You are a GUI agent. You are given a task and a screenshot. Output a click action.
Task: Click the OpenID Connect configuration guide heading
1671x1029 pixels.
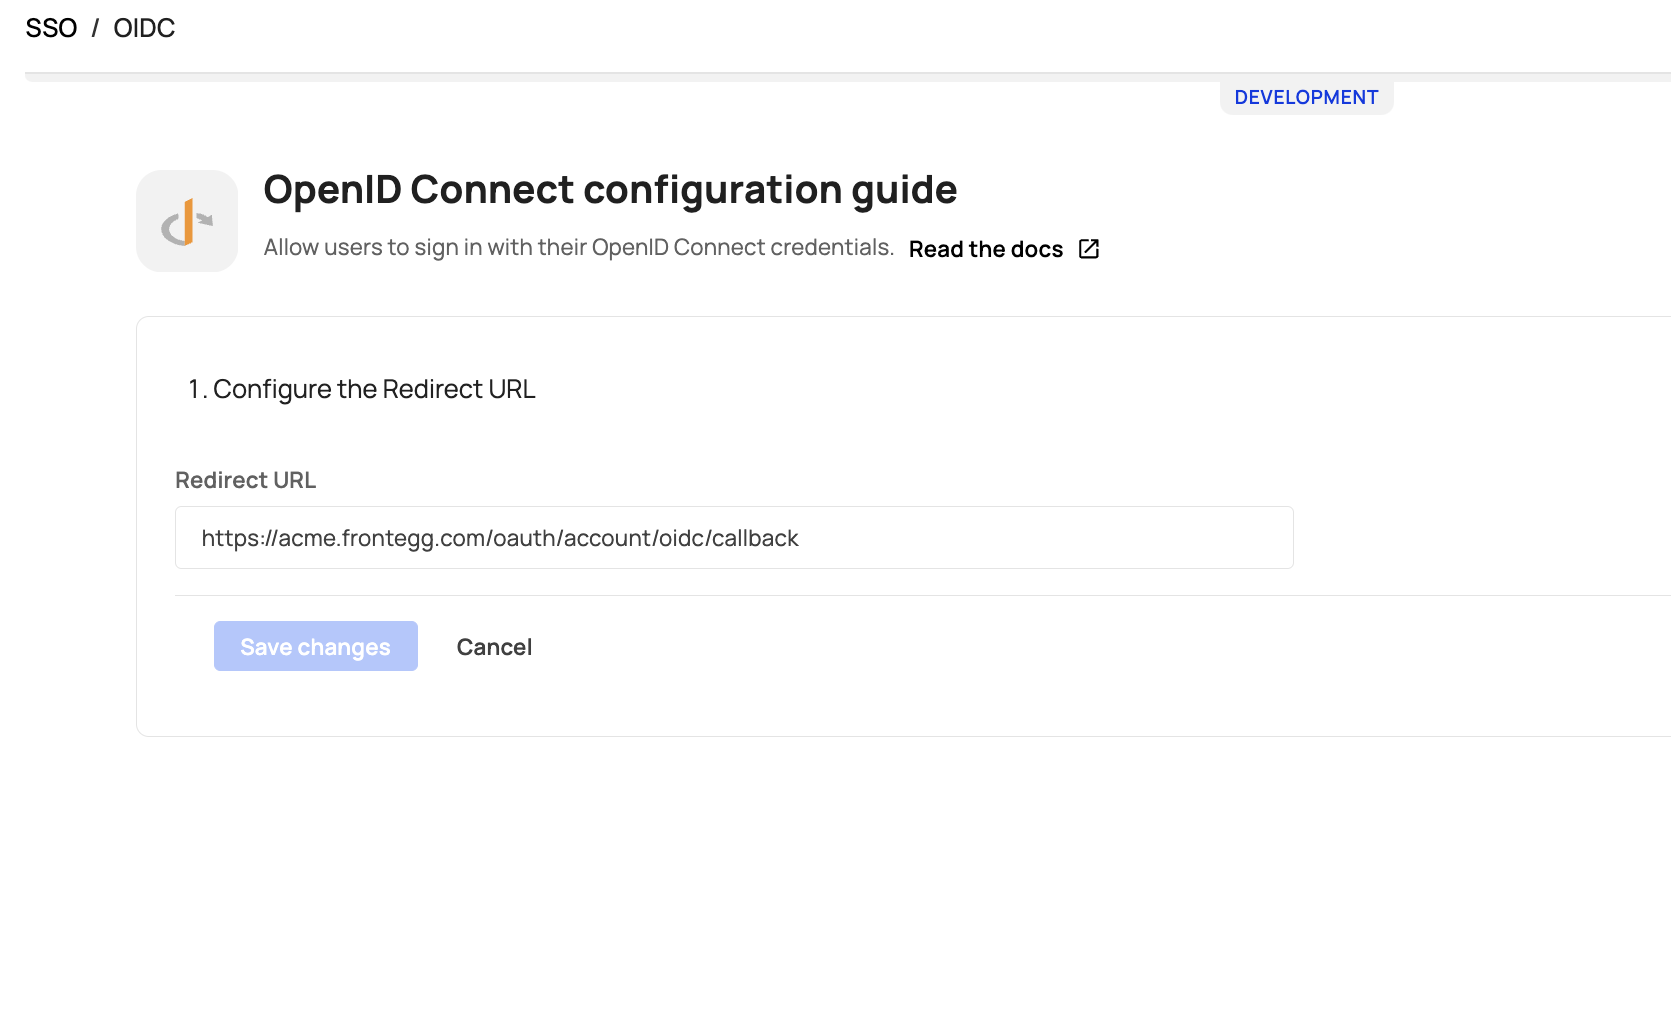pos(609,190)
